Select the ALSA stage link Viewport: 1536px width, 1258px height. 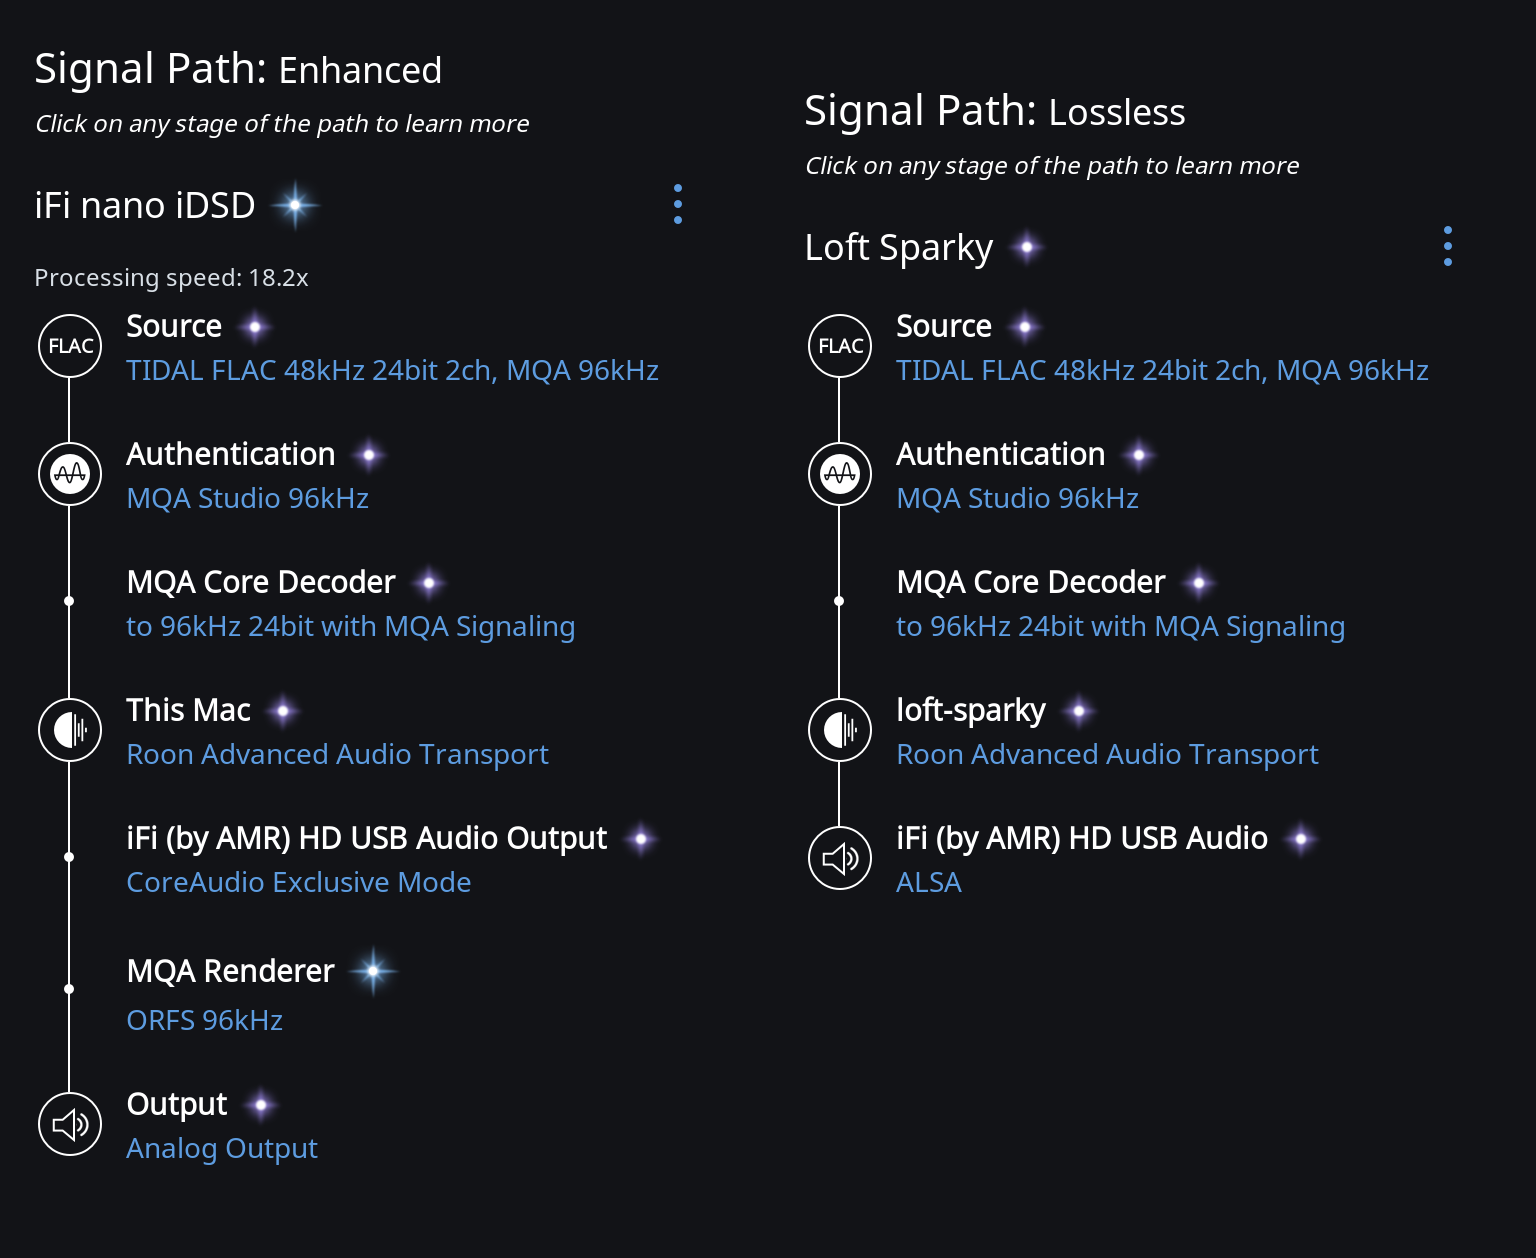point(929,882)
